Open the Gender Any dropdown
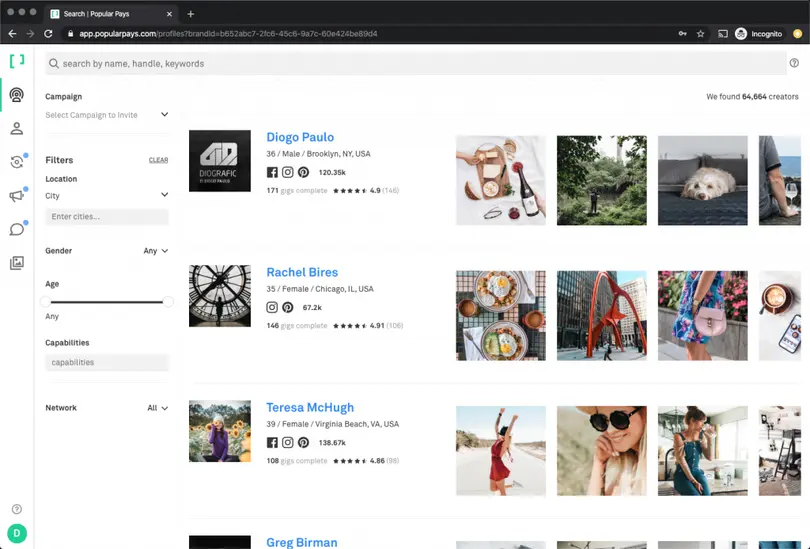The image size is (810, 549). 155,251
